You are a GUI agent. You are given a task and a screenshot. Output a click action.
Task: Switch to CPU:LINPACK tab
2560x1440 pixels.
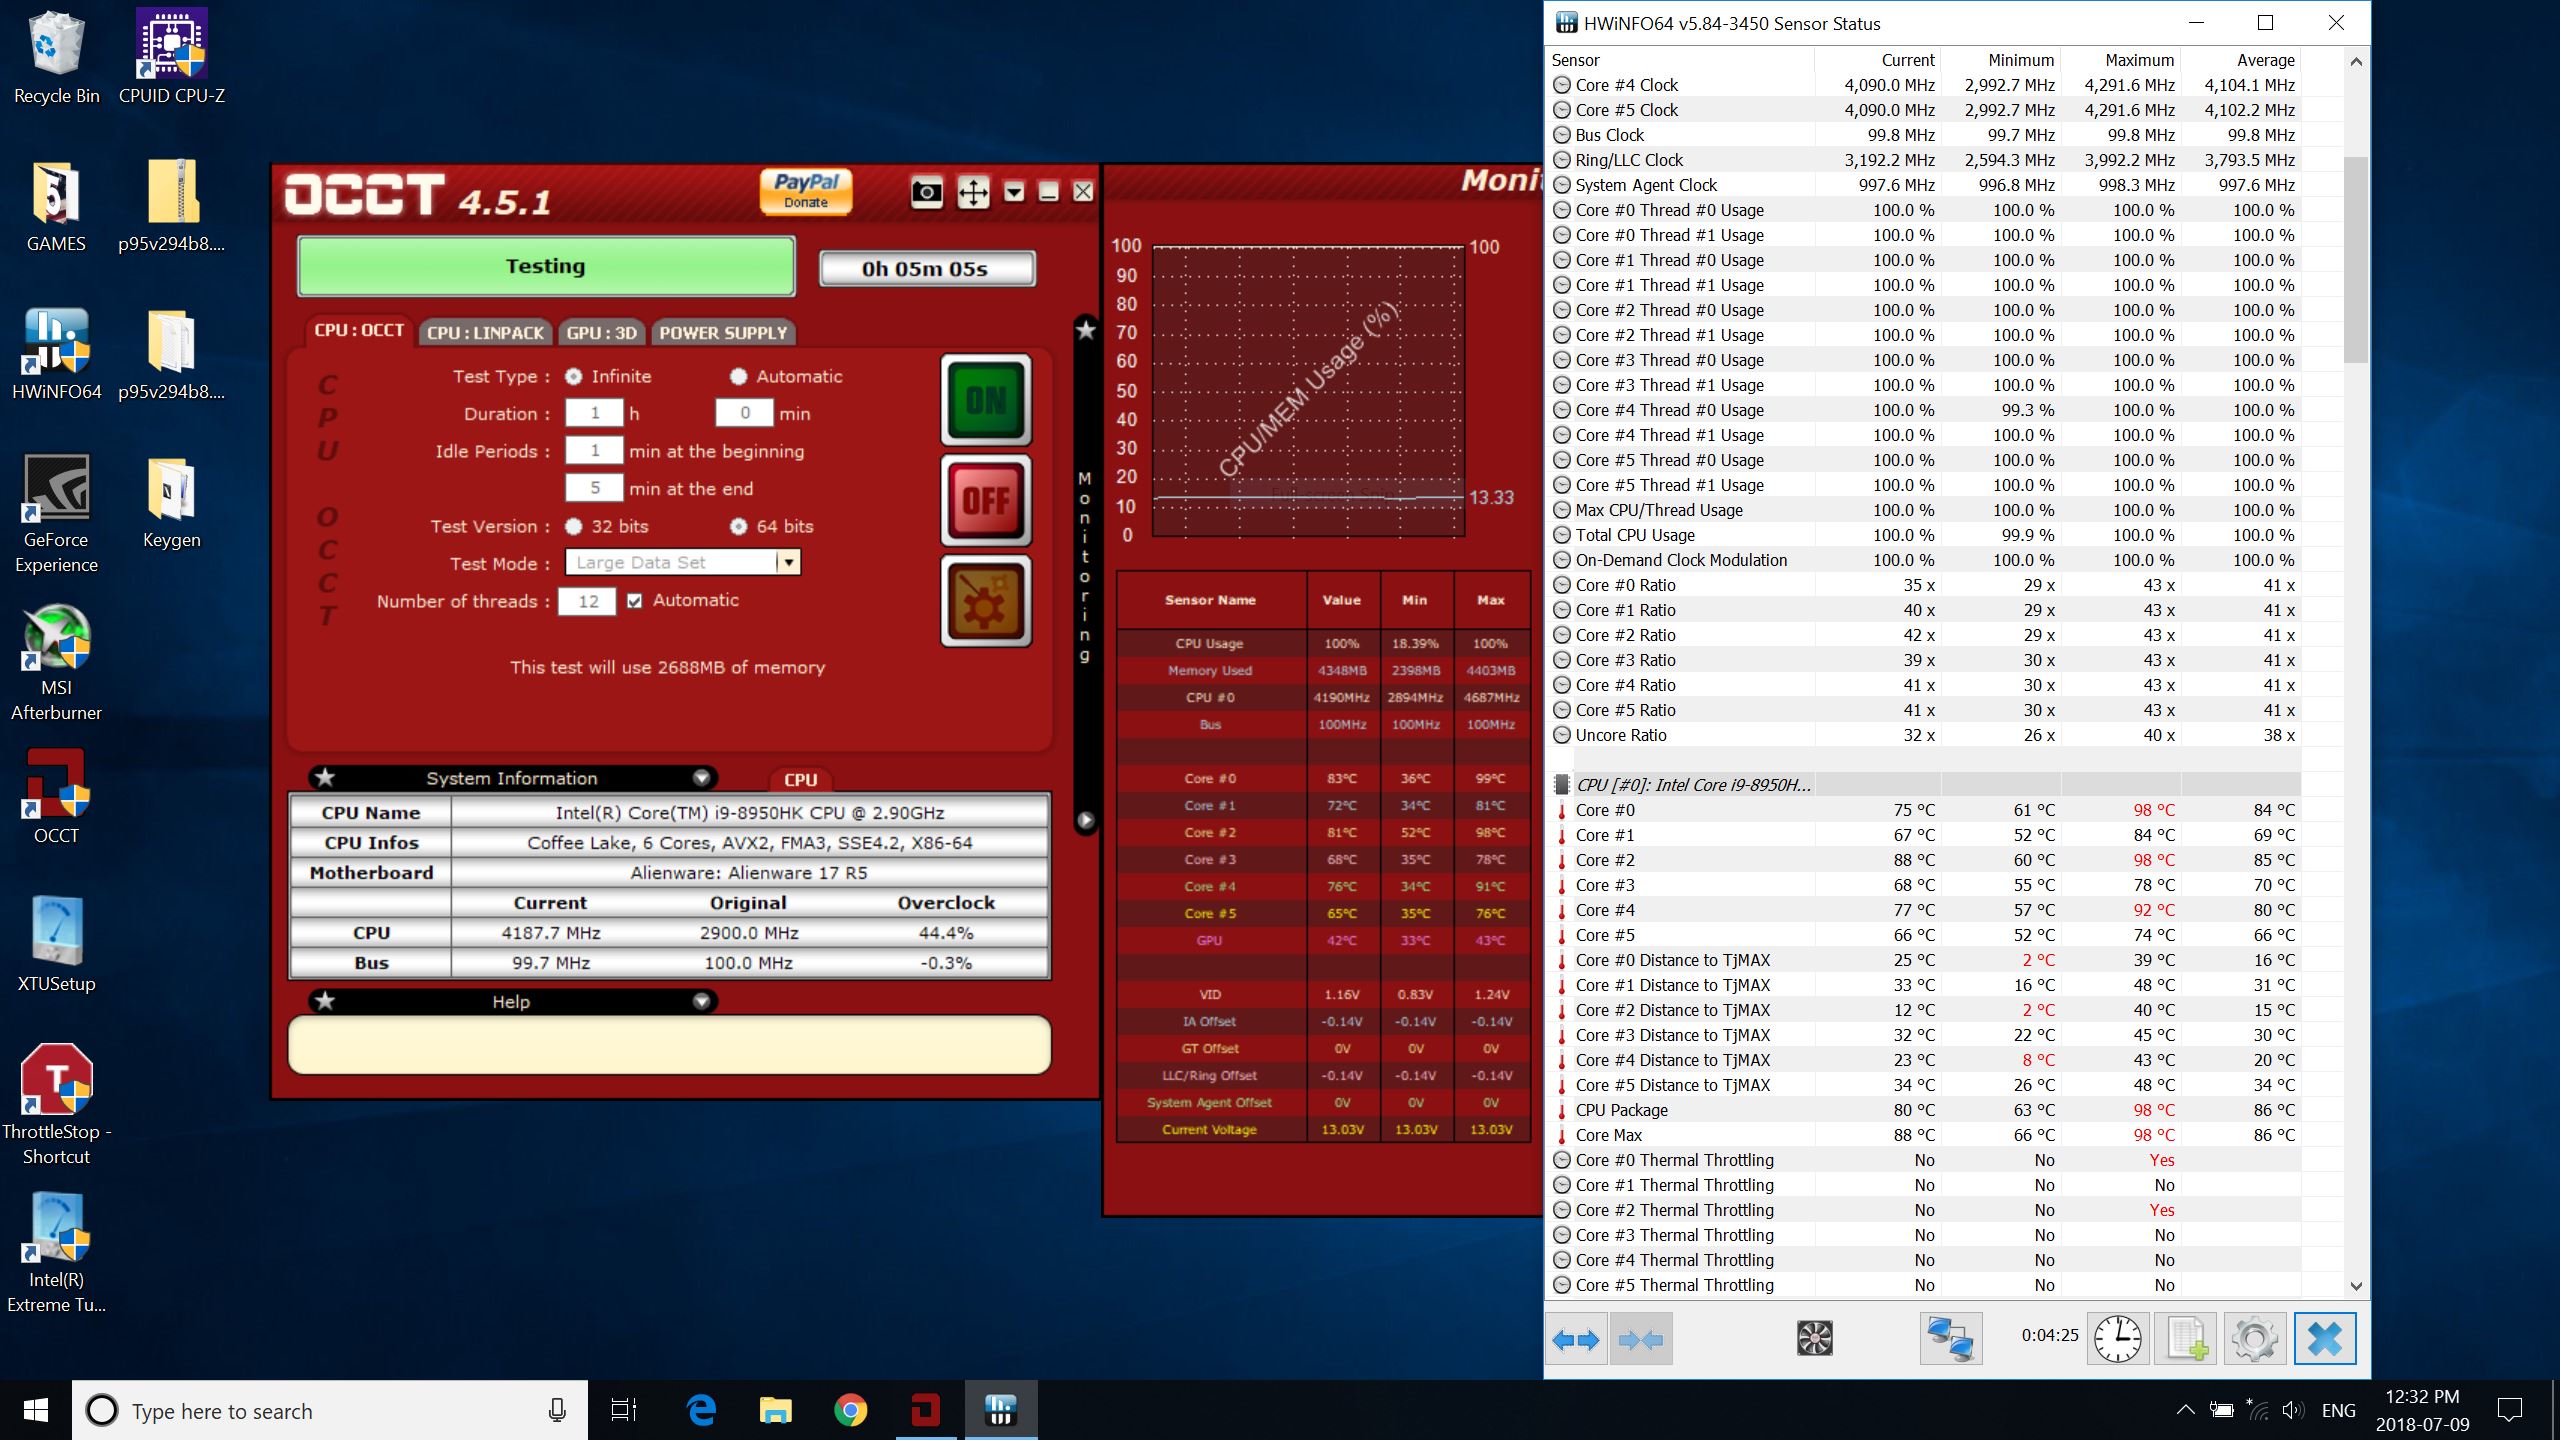point(485,333)
